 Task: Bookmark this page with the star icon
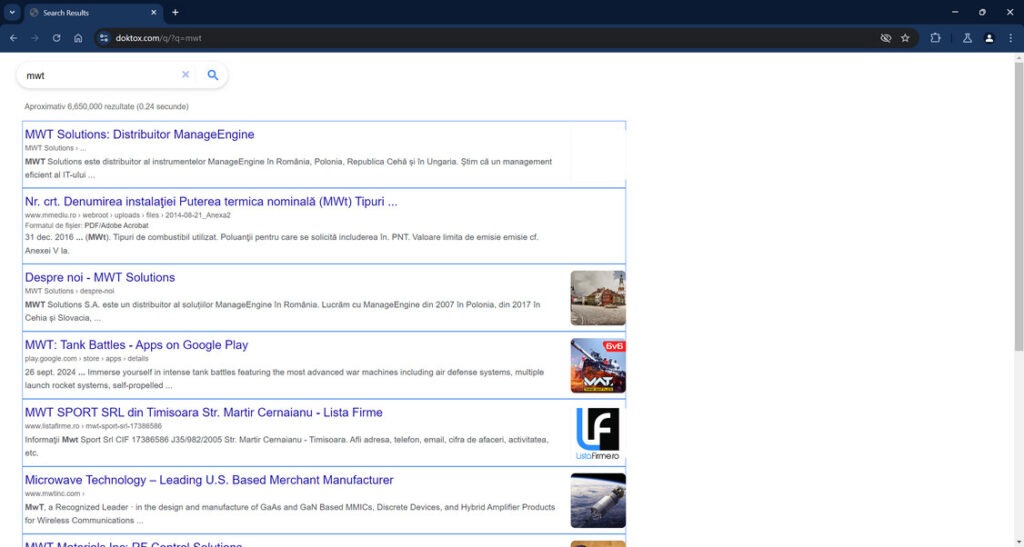[x=905, y=38]
